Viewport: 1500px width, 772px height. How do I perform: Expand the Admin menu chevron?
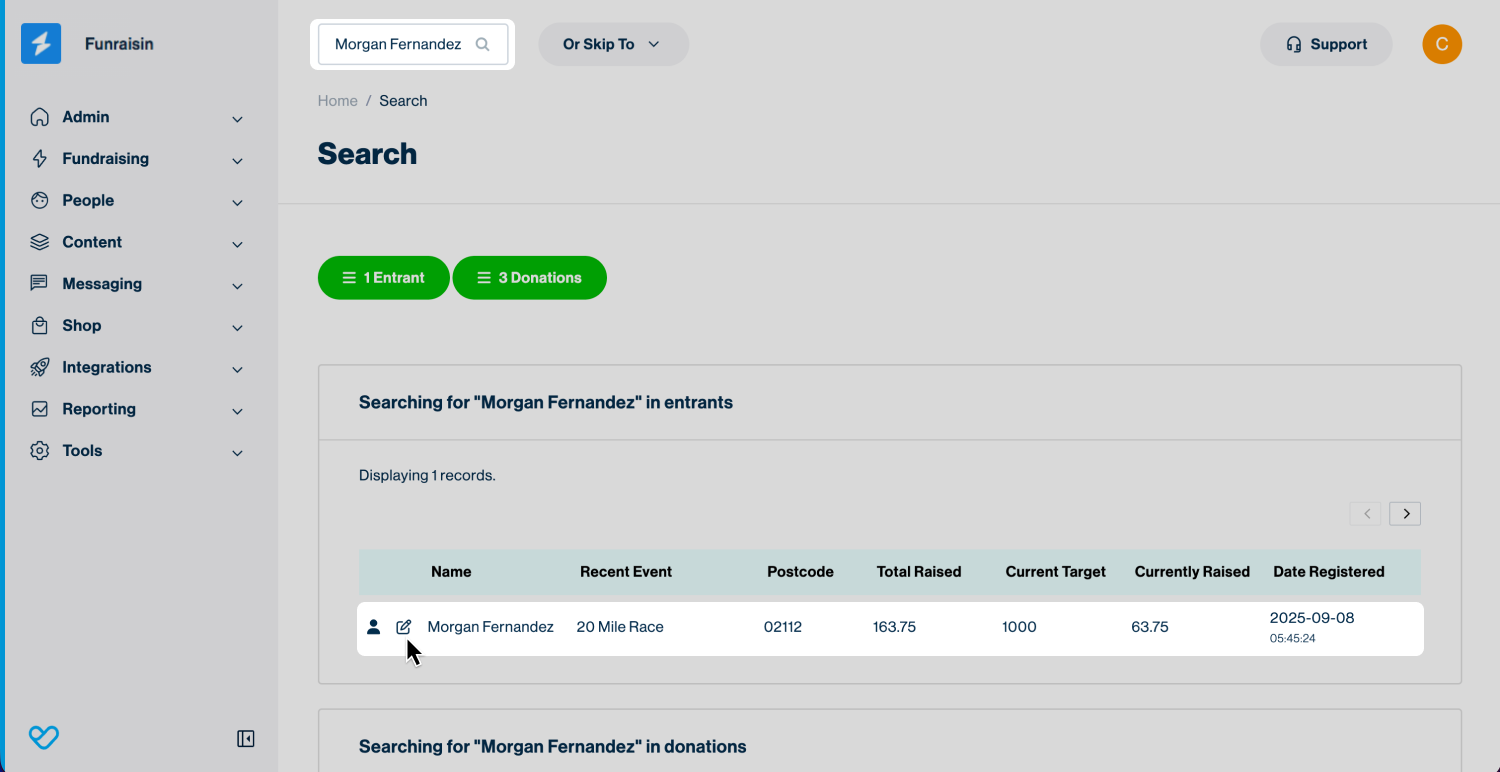pyautogui.click(x=237, y=119)
